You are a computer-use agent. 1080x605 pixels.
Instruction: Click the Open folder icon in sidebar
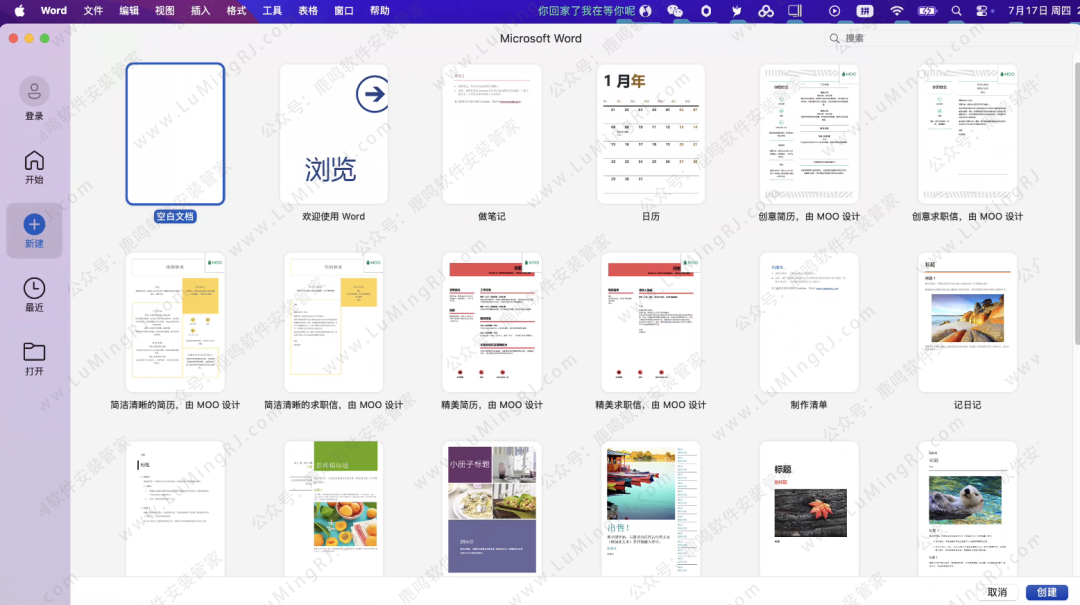point(34,352)
